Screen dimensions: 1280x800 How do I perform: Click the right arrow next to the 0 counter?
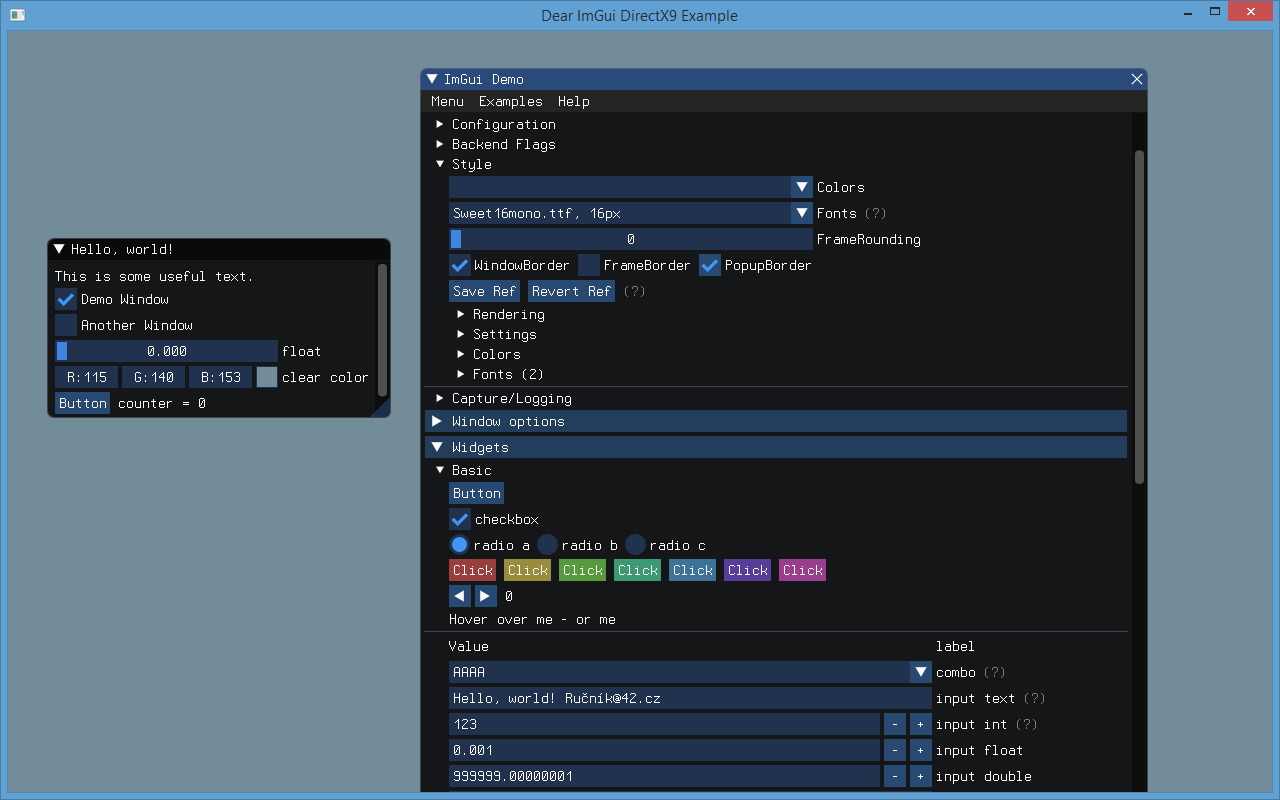[x=485, y=595]
